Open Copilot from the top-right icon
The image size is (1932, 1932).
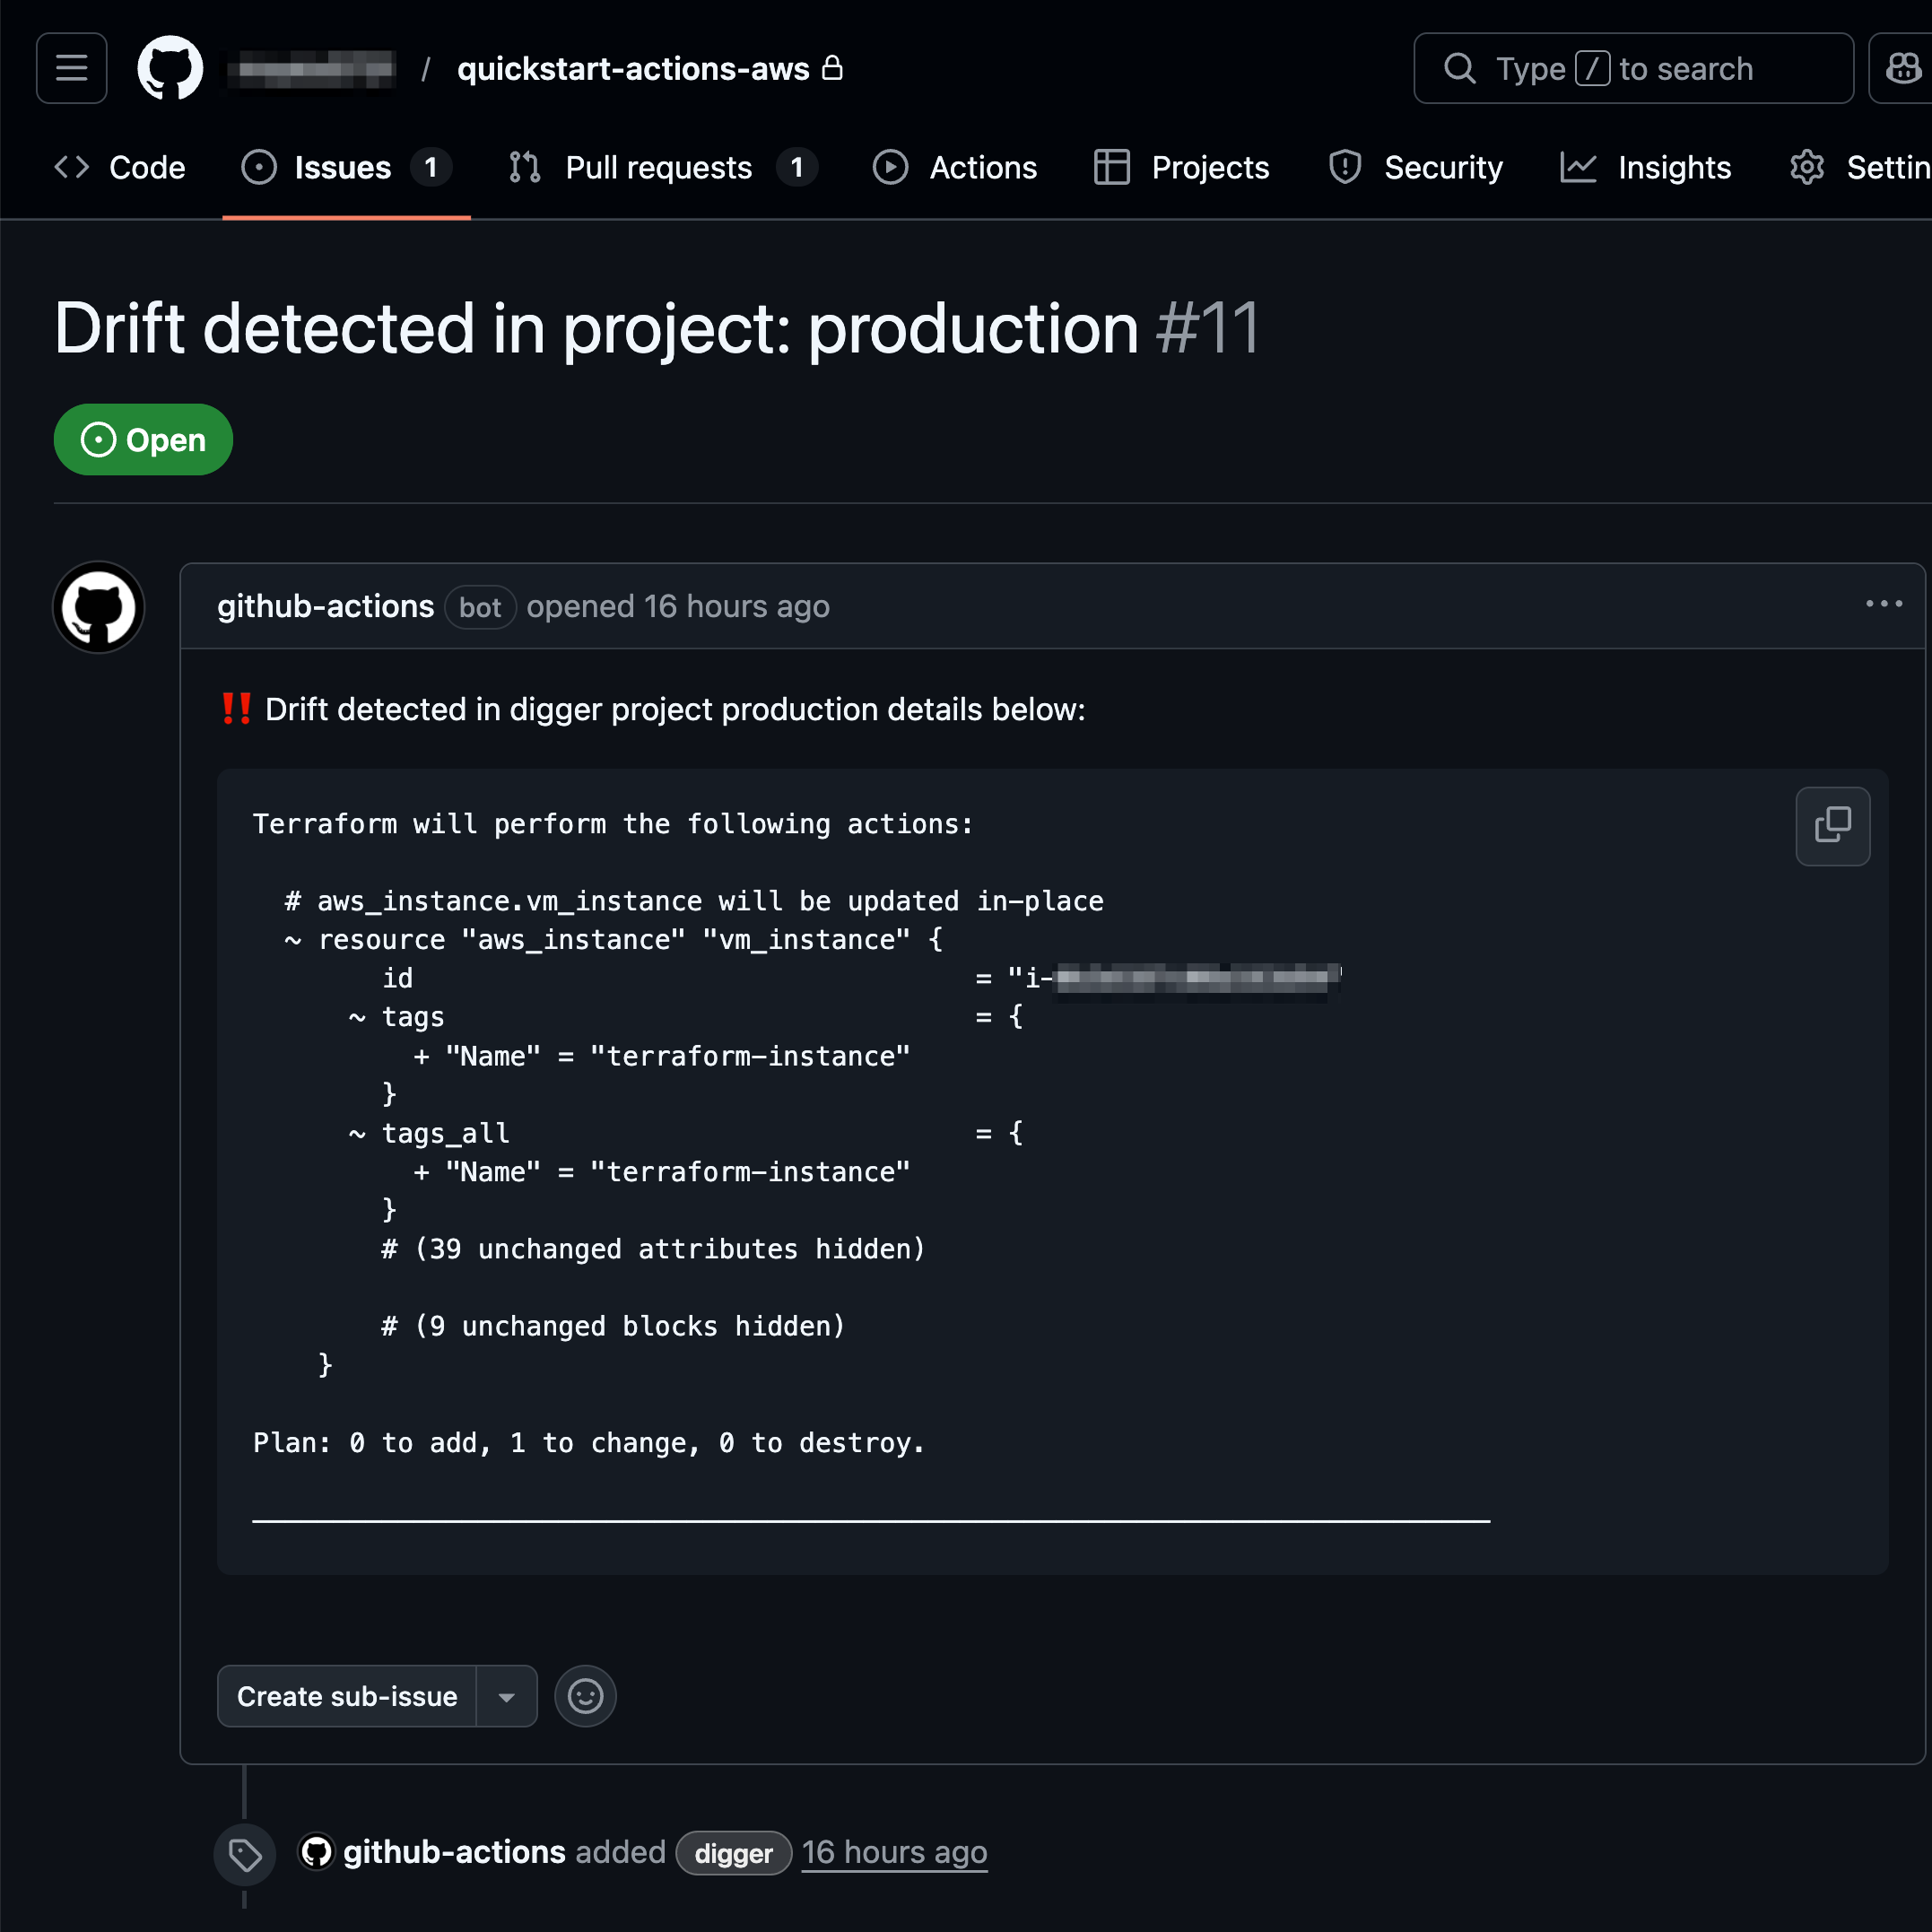tap(1905, 67)
